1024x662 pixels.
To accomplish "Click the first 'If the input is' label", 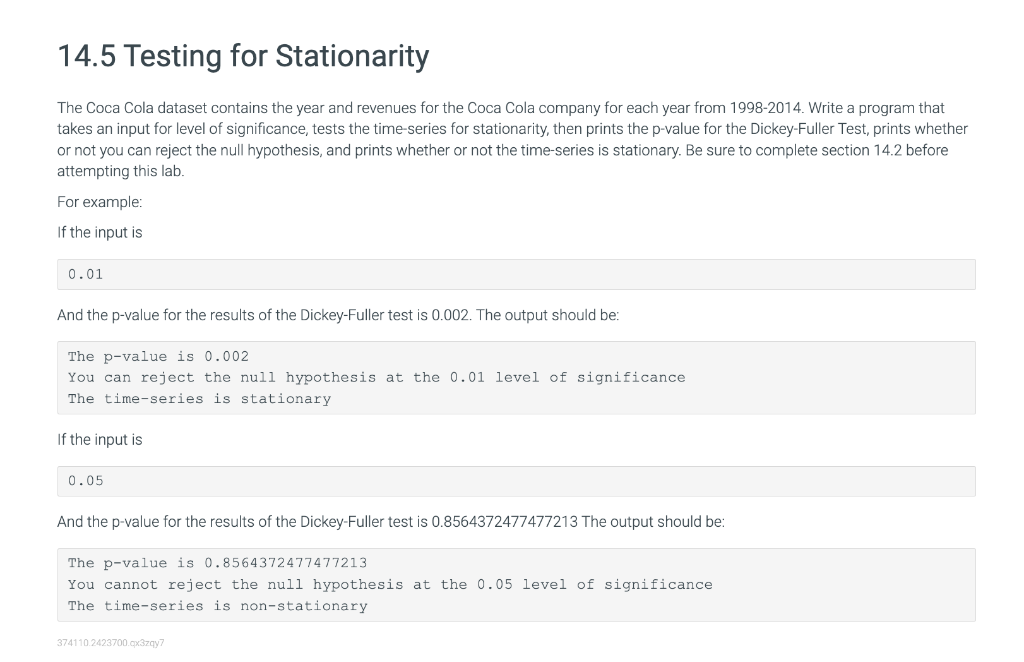I will [99, 232].
